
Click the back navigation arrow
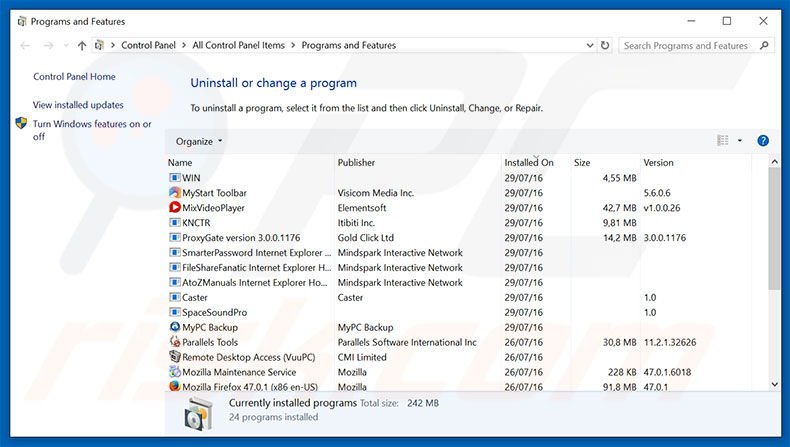(x=25, y=46)
